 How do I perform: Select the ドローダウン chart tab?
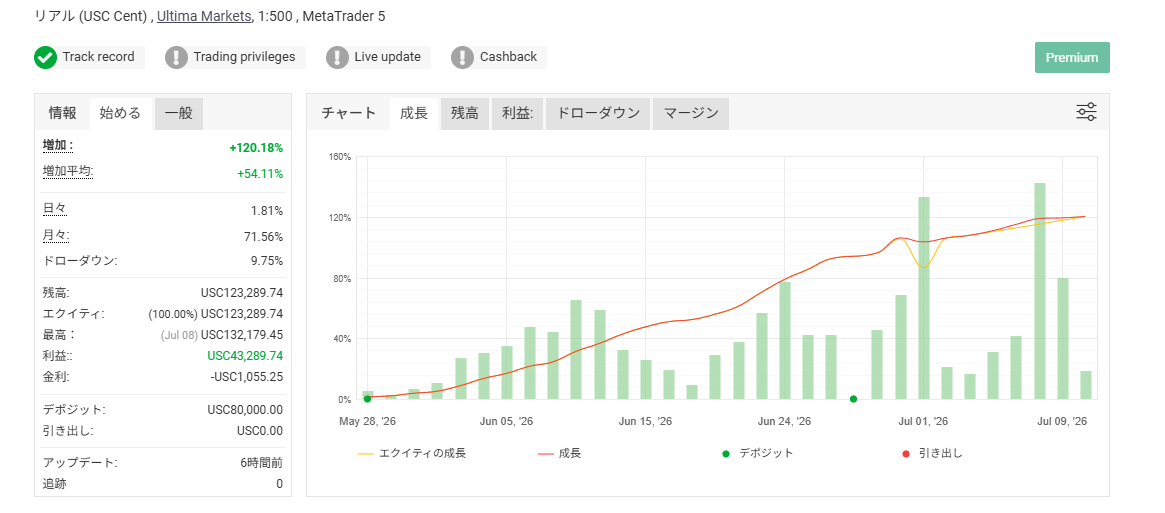598,113
